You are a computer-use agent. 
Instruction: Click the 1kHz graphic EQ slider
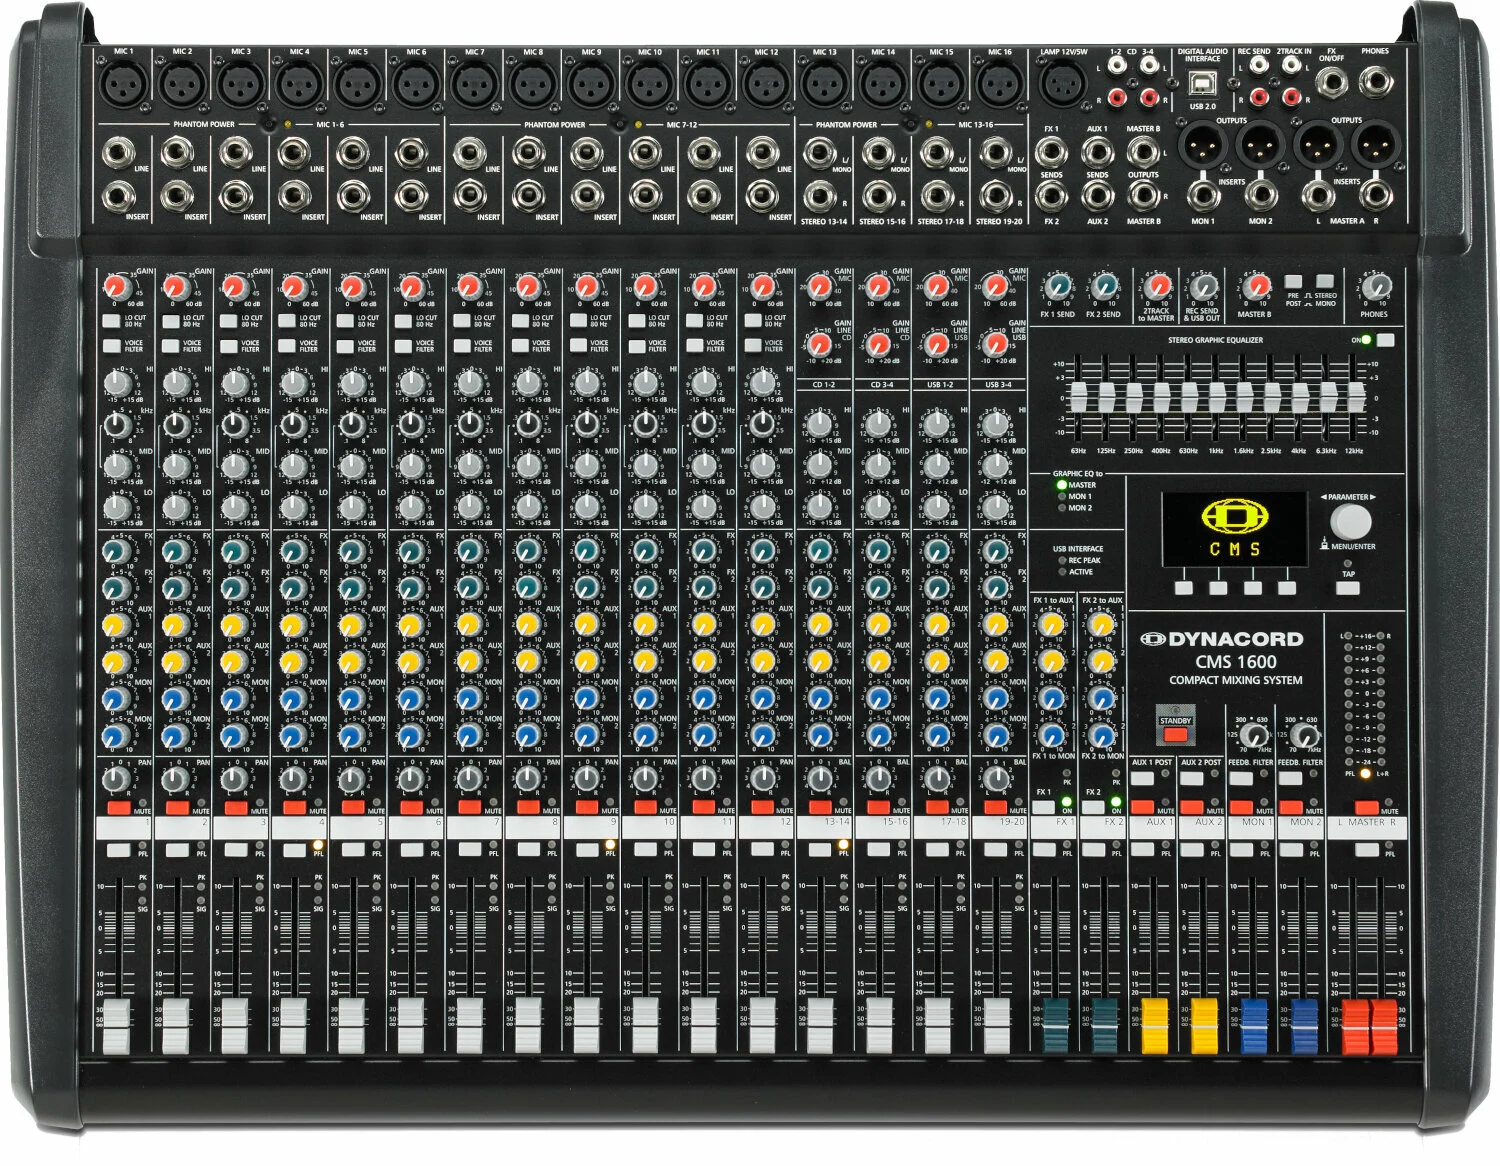pos(1216,397)
